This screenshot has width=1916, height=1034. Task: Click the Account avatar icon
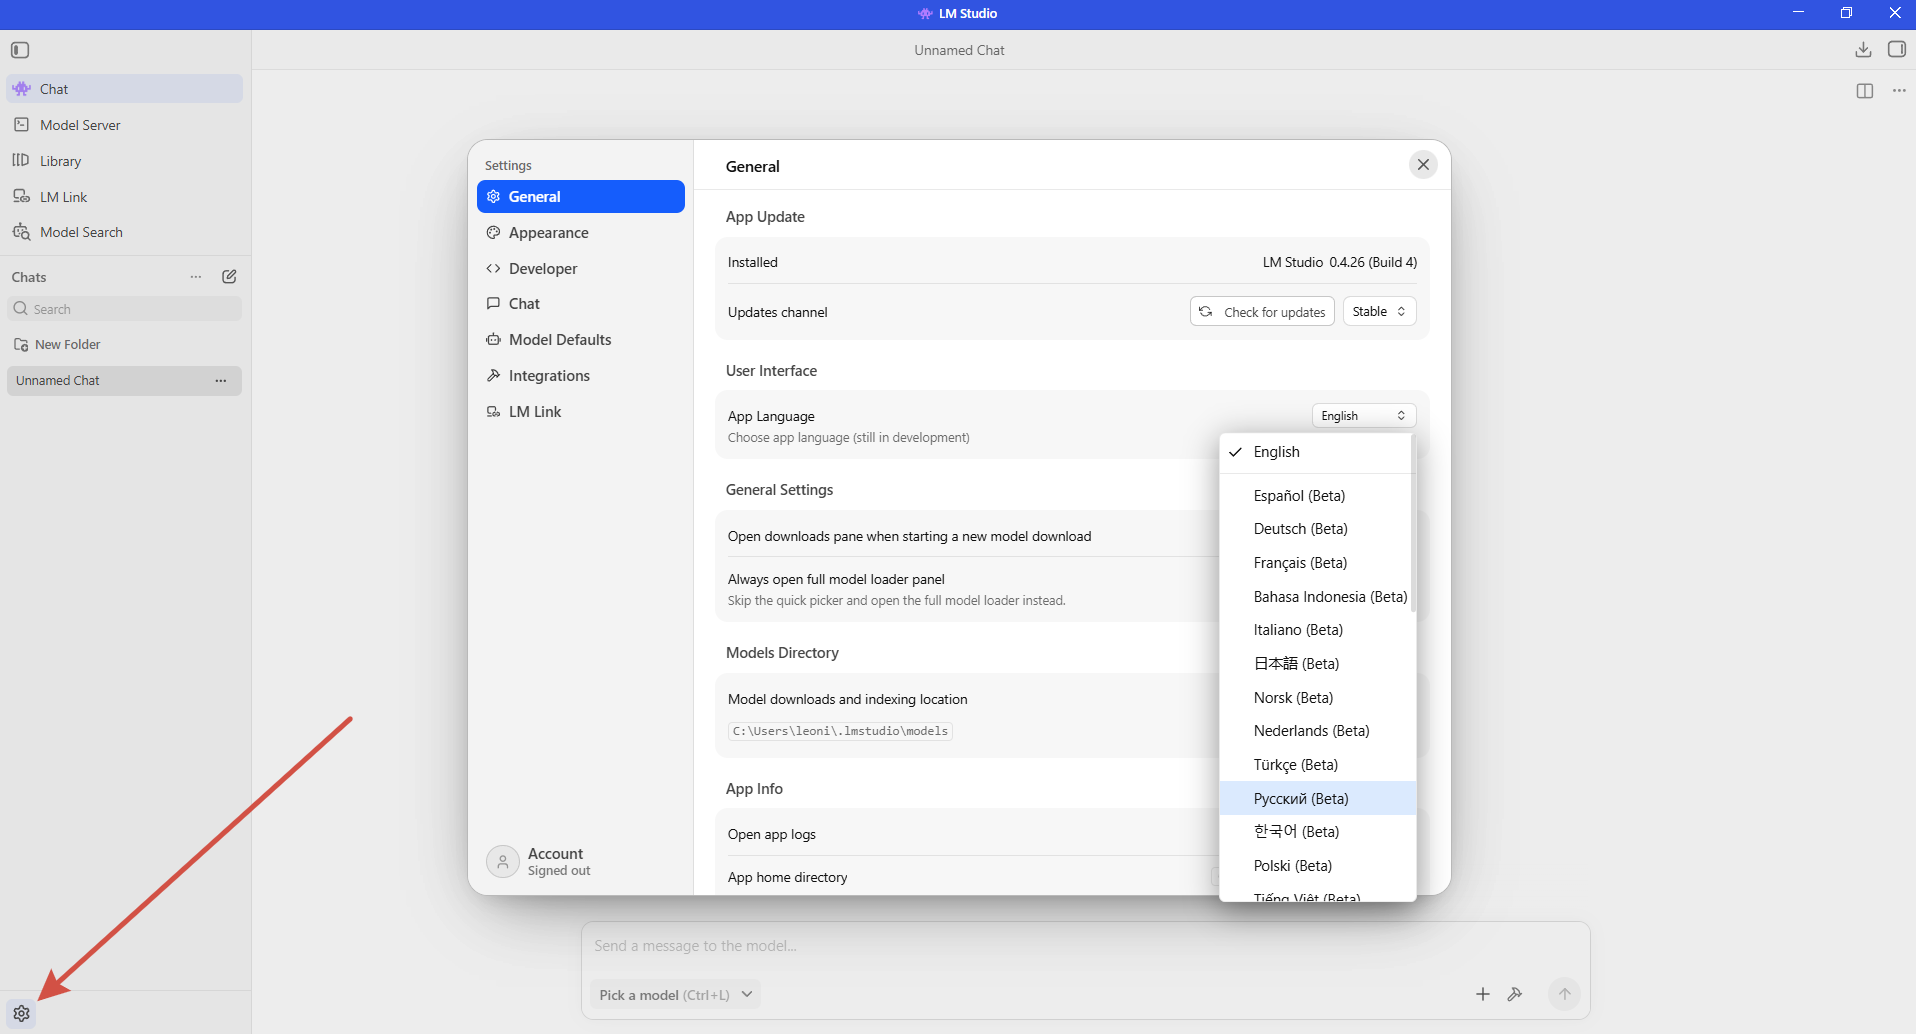pyautogui.click(x=503, y=861)
